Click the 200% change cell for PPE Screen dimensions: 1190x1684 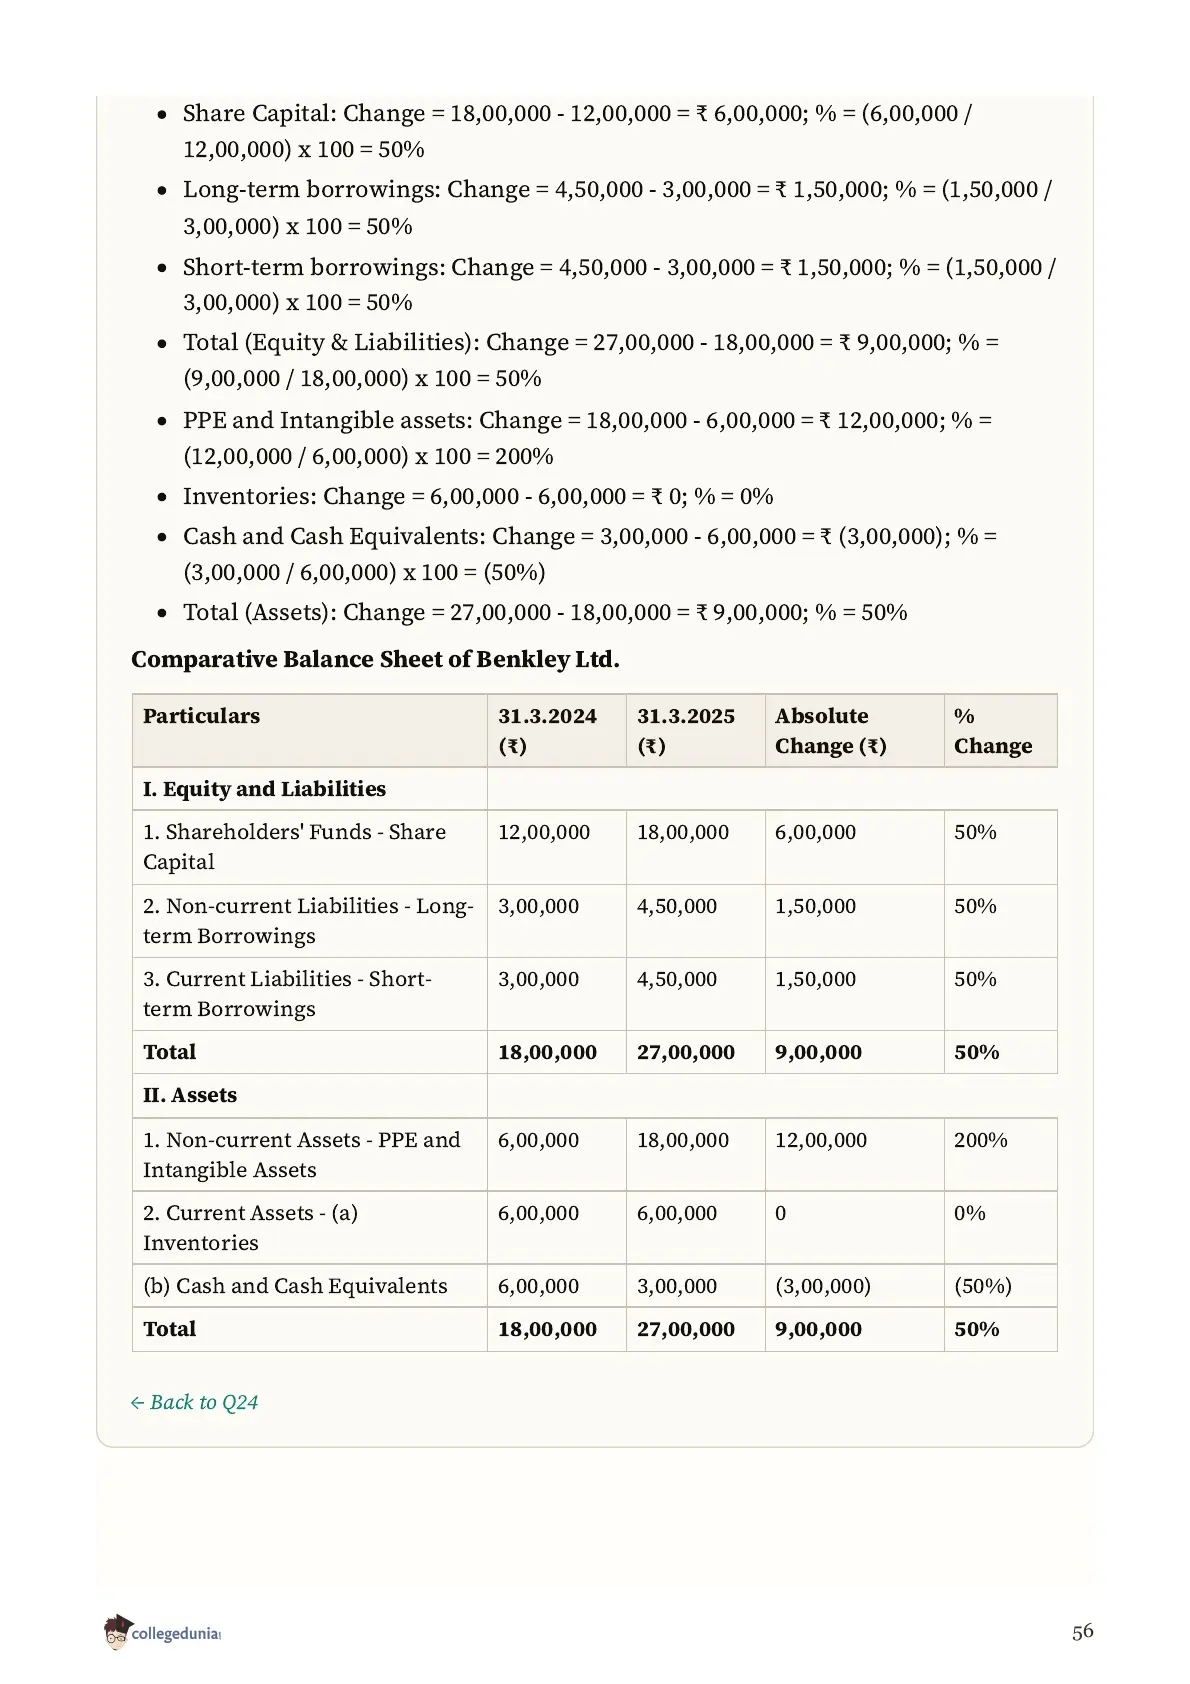point(1001,1155)
